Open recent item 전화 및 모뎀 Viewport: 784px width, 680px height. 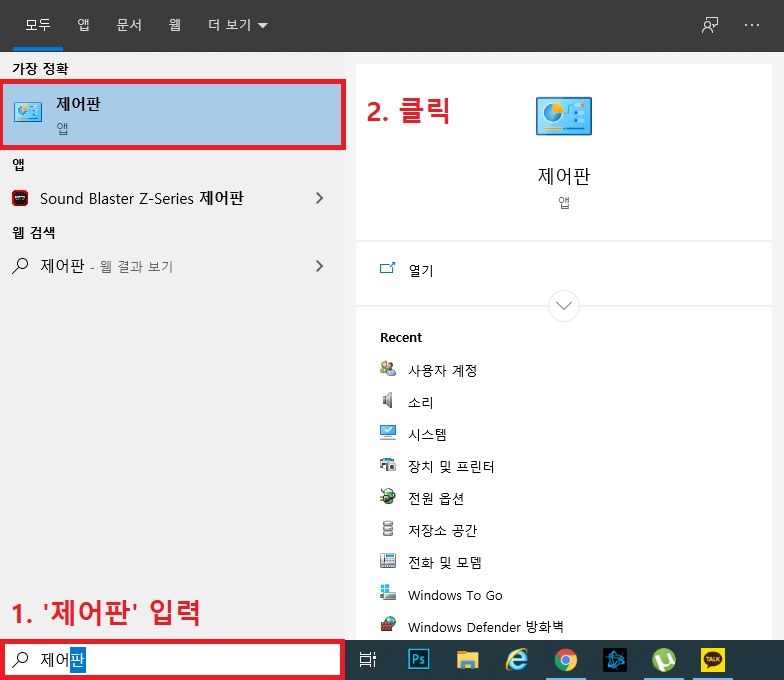(444, 562)
